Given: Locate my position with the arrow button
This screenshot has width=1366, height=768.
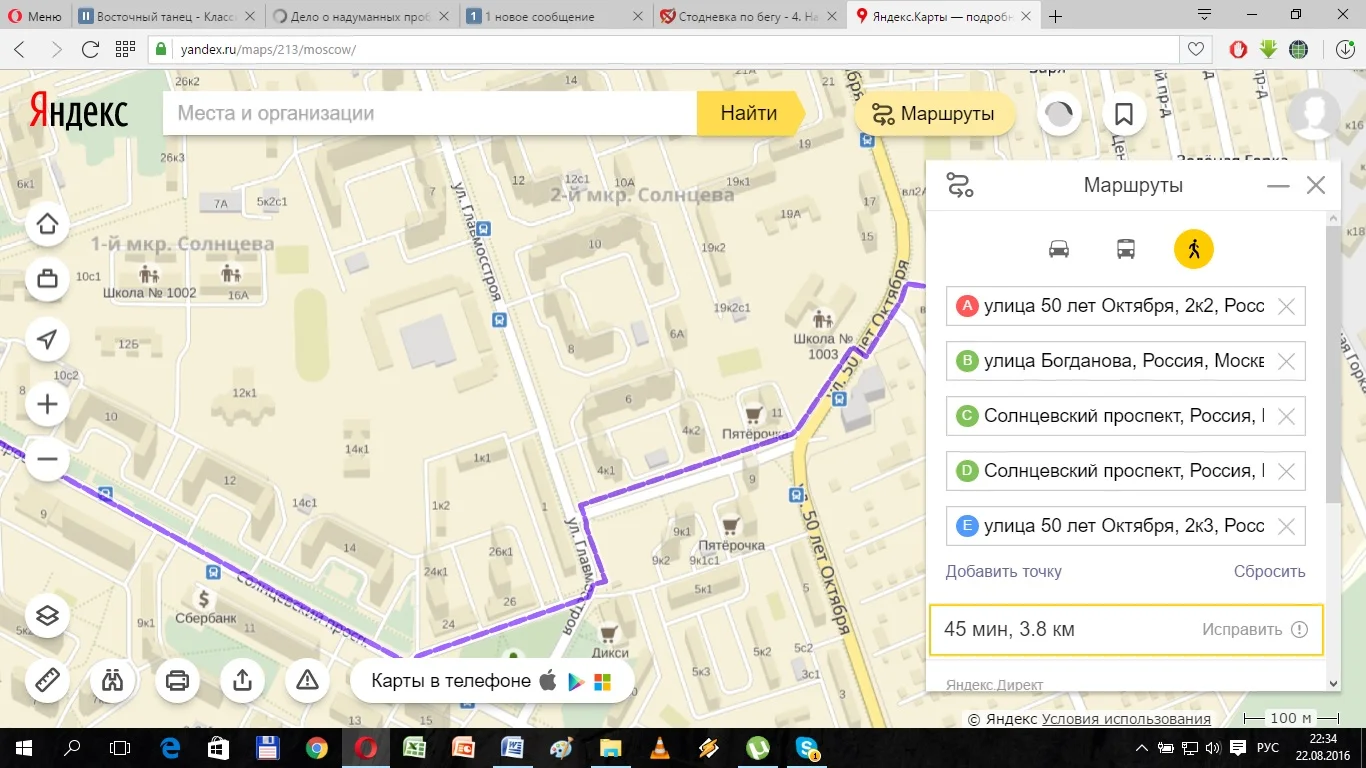Looking at the screenshot, I should coord(47,340).
